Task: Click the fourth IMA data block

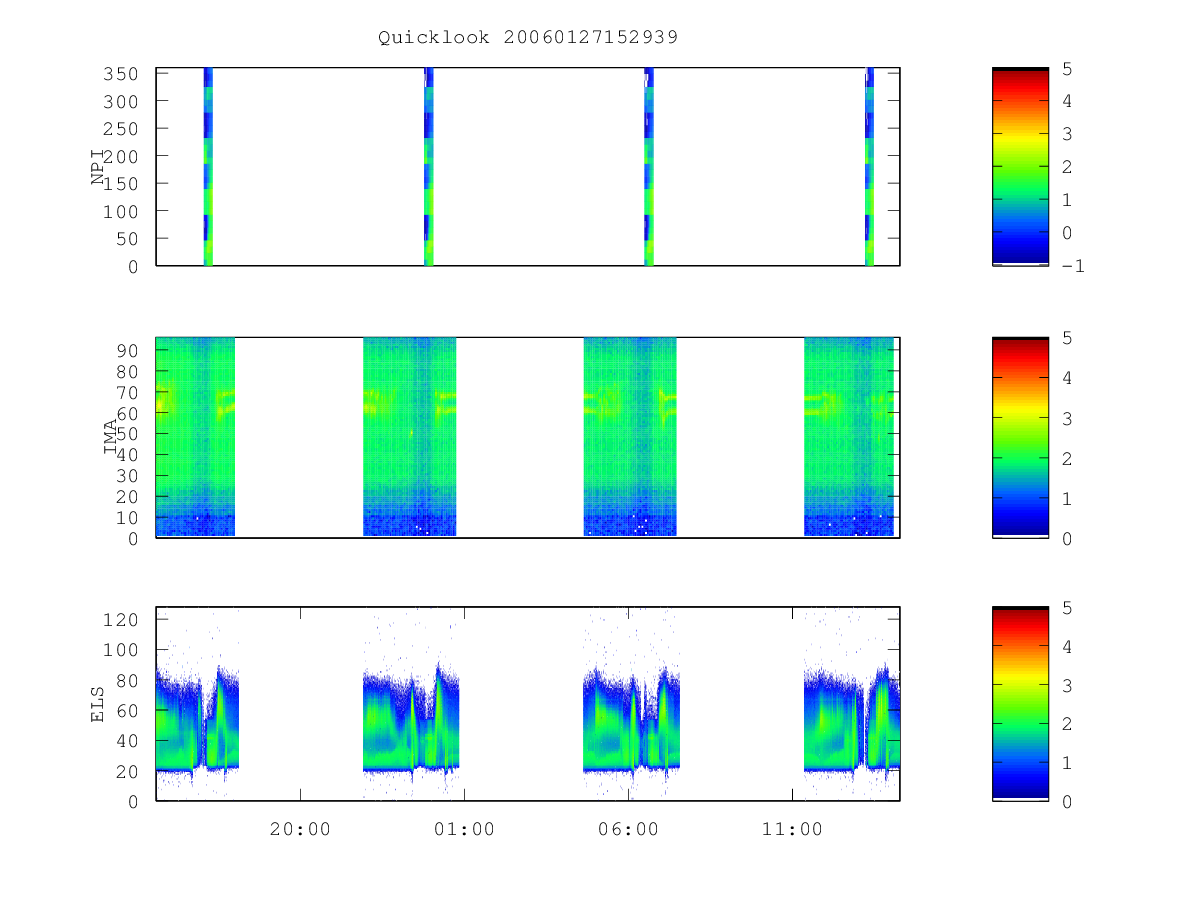Action: 849,437
